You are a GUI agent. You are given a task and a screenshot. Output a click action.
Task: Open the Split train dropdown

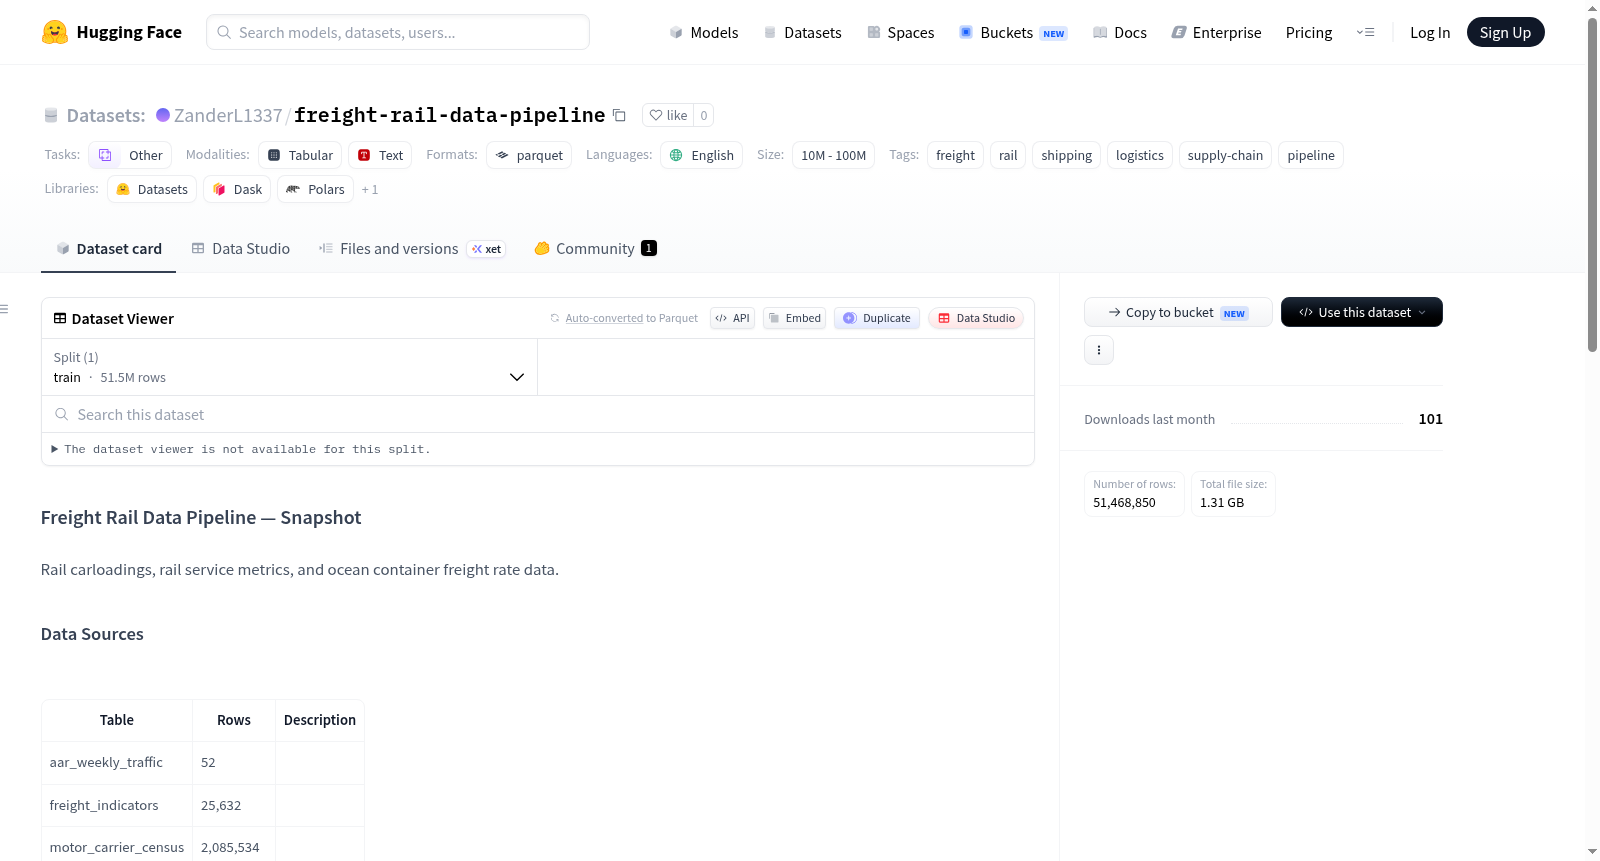(289, 367)
